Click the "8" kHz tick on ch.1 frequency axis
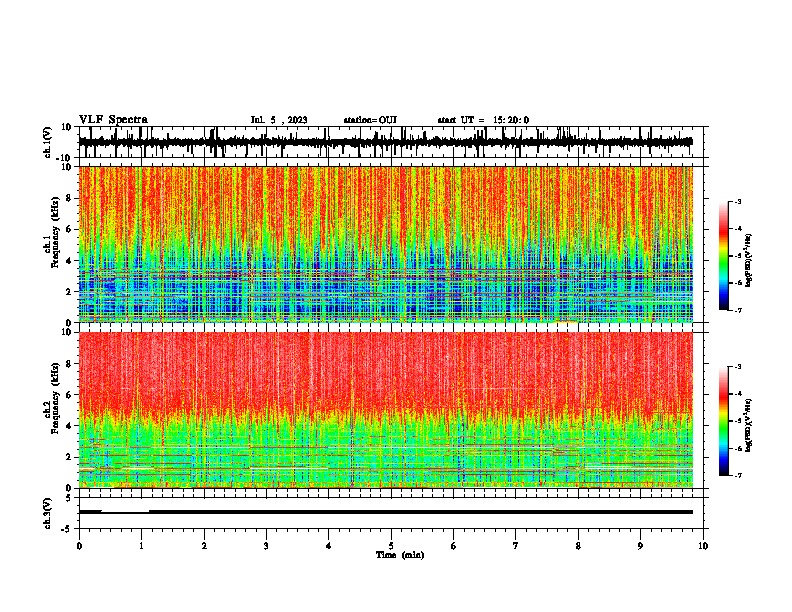Screen dimensions: 792x612 coord(70,198)
